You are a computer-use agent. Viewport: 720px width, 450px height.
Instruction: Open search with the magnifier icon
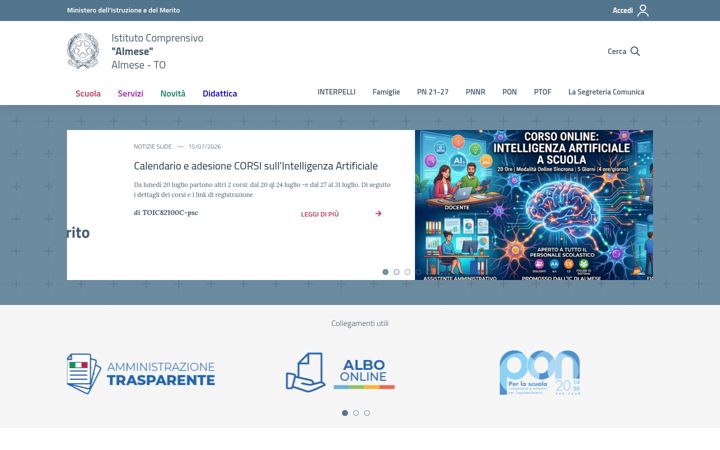635,51
